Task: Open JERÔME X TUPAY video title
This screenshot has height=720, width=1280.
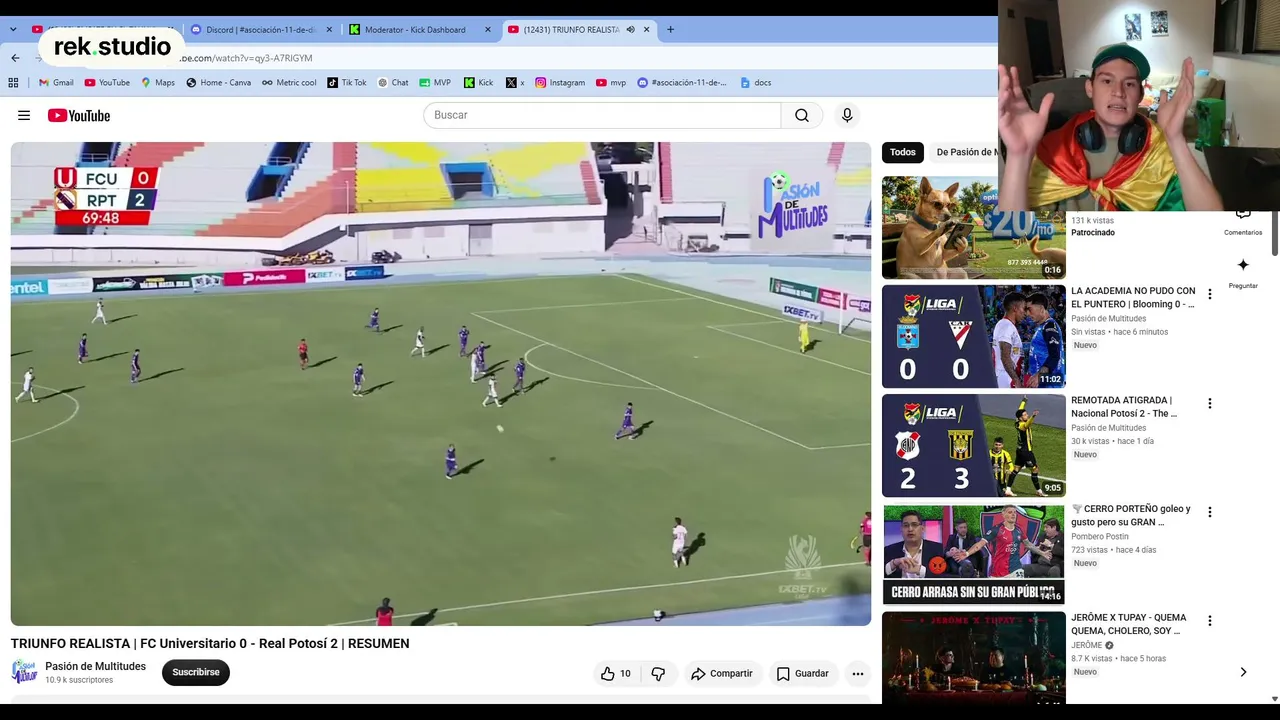Action: pyautogui.click(x=1129, y=624)
